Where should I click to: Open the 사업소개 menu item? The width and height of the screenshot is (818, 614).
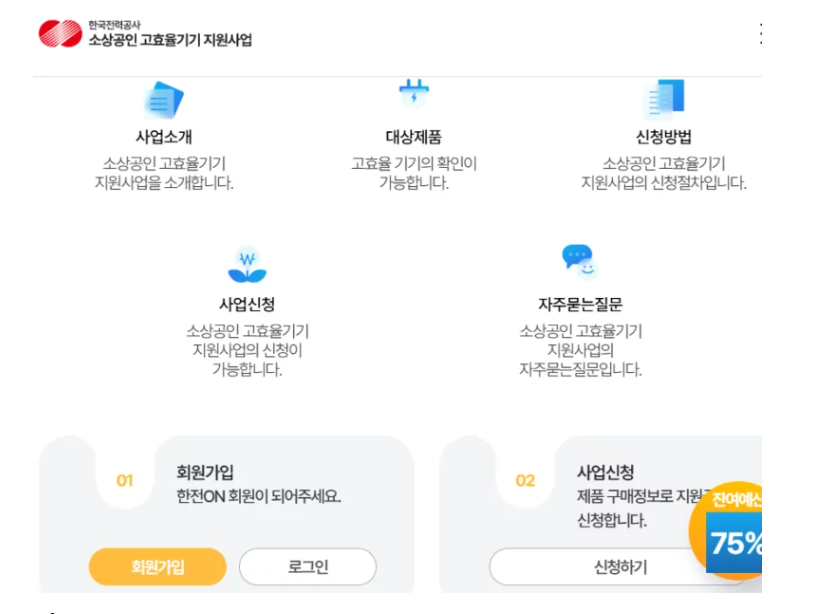coord(163,138)
